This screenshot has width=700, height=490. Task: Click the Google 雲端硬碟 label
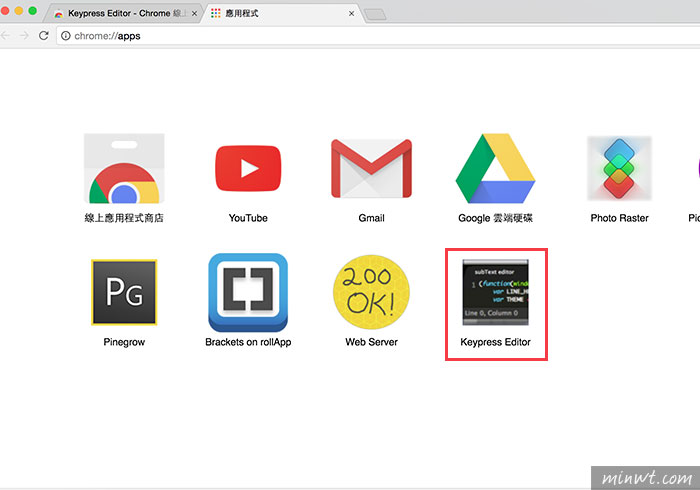pyautogui.click(x=495, y=218)
